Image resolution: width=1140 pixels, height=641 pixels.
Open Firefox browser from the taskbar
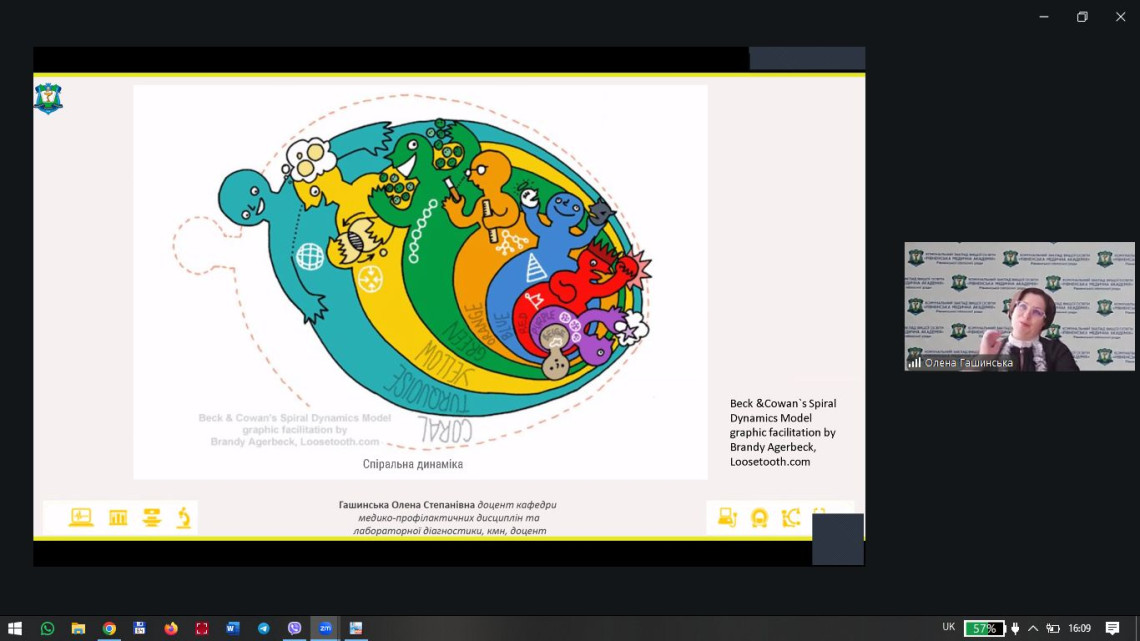pos(171,629)
